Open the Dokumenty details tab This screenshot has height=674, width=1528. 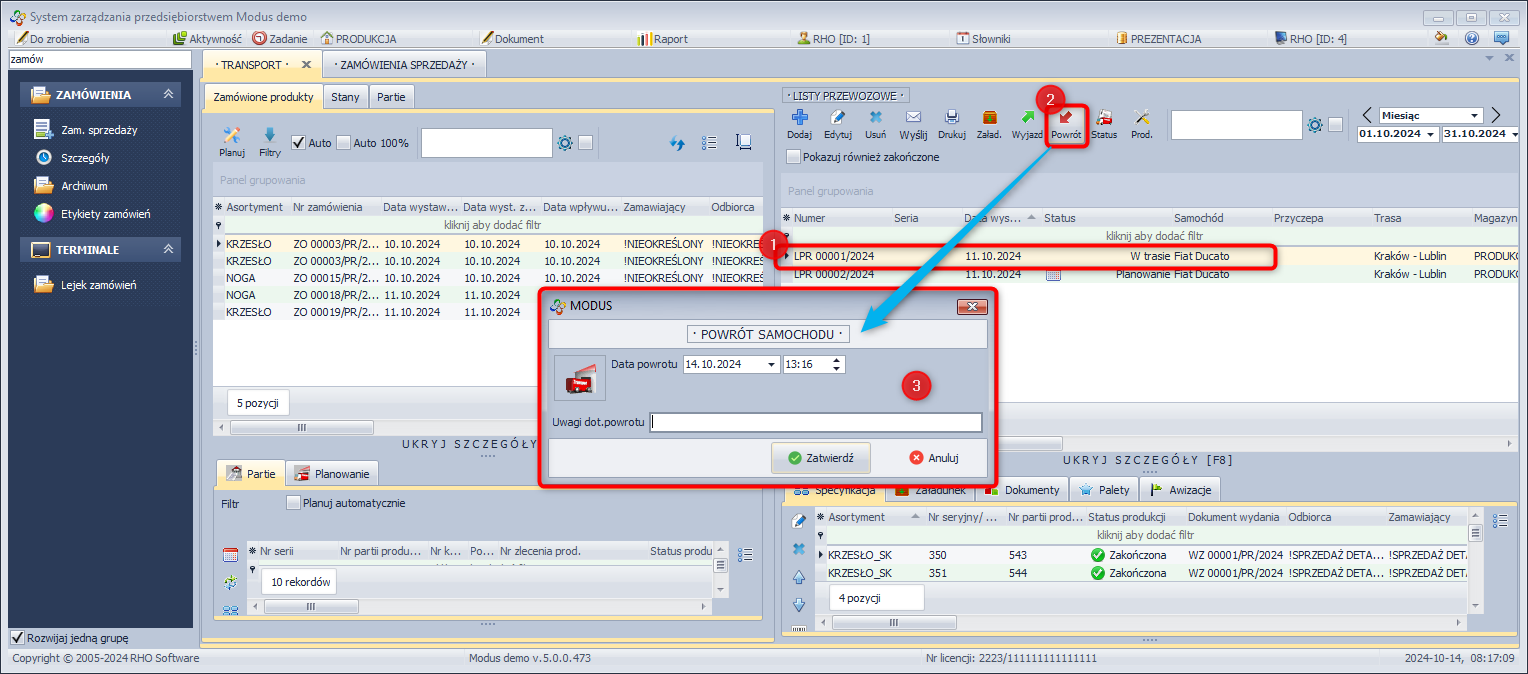(x=1022, y=490)
